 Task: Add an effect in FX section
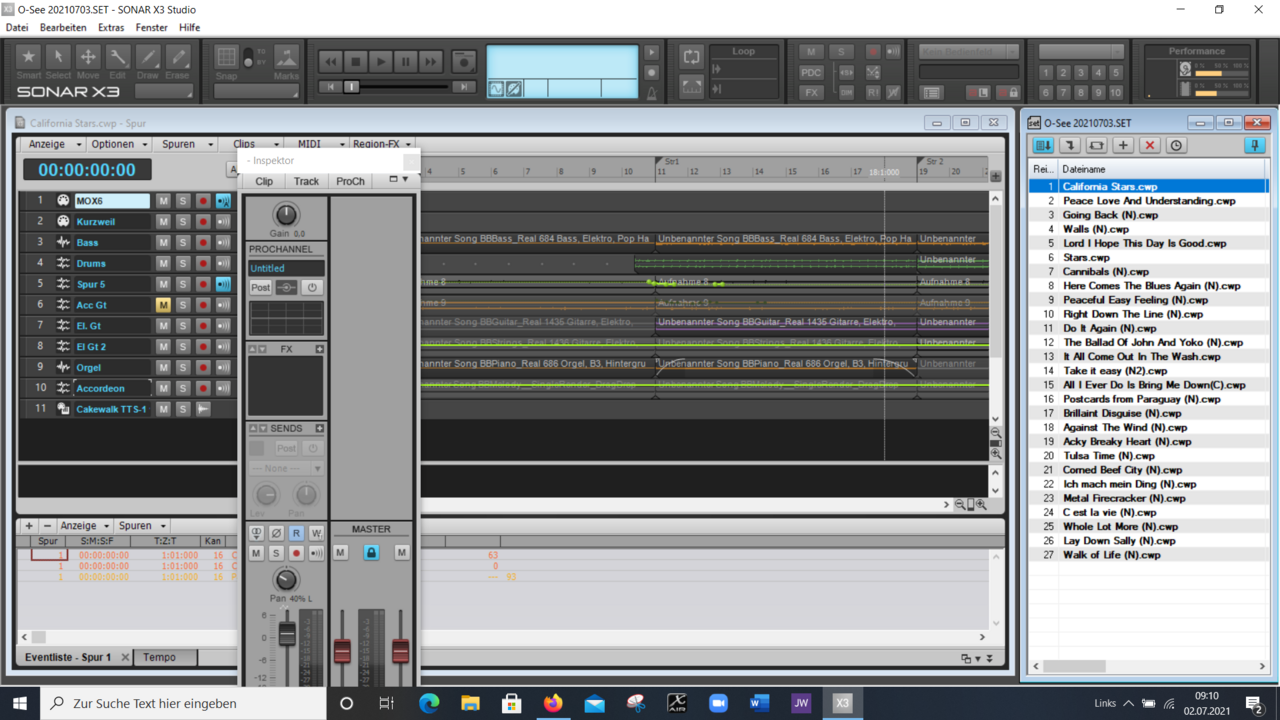tap(319, 349)
